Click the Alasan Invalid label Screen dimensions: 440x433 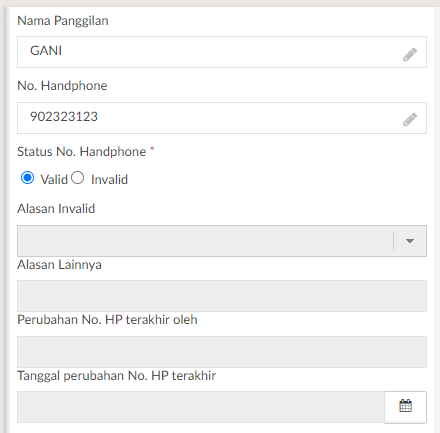[56, 209]
